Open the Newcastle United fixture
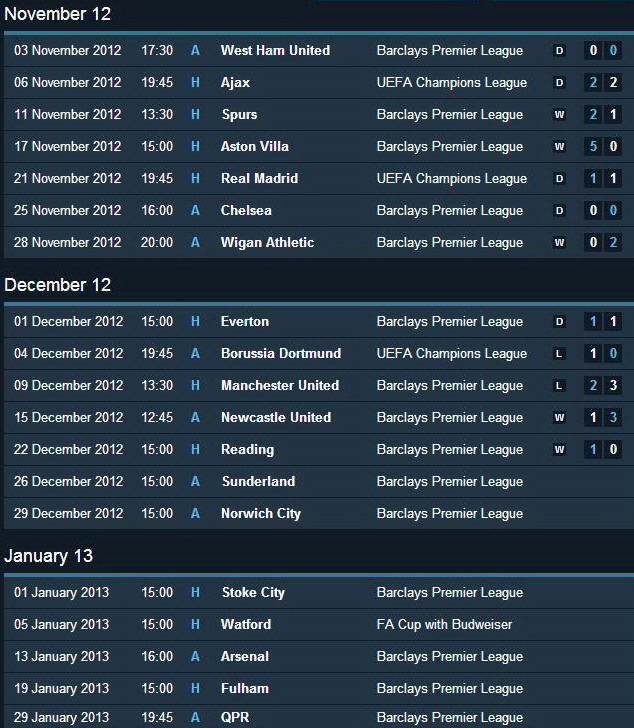 (317, 418)
